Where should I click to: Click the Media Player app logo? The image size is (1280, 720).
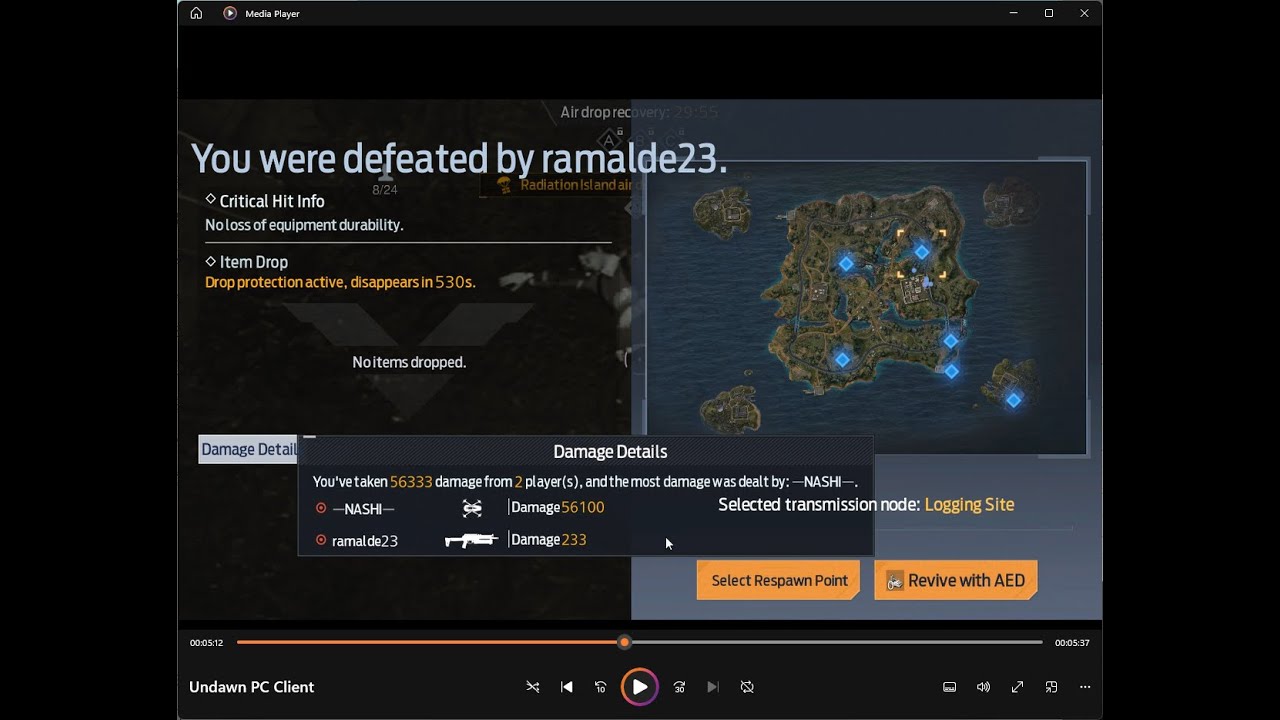[230, 13]
